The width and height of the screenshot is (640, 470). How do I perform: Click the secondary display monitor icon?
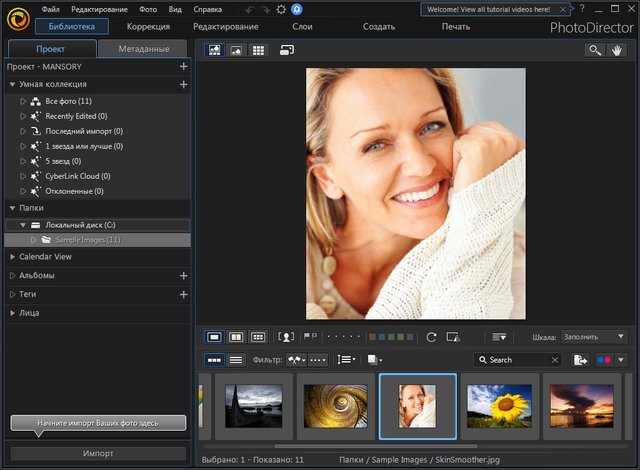[287, 50]
